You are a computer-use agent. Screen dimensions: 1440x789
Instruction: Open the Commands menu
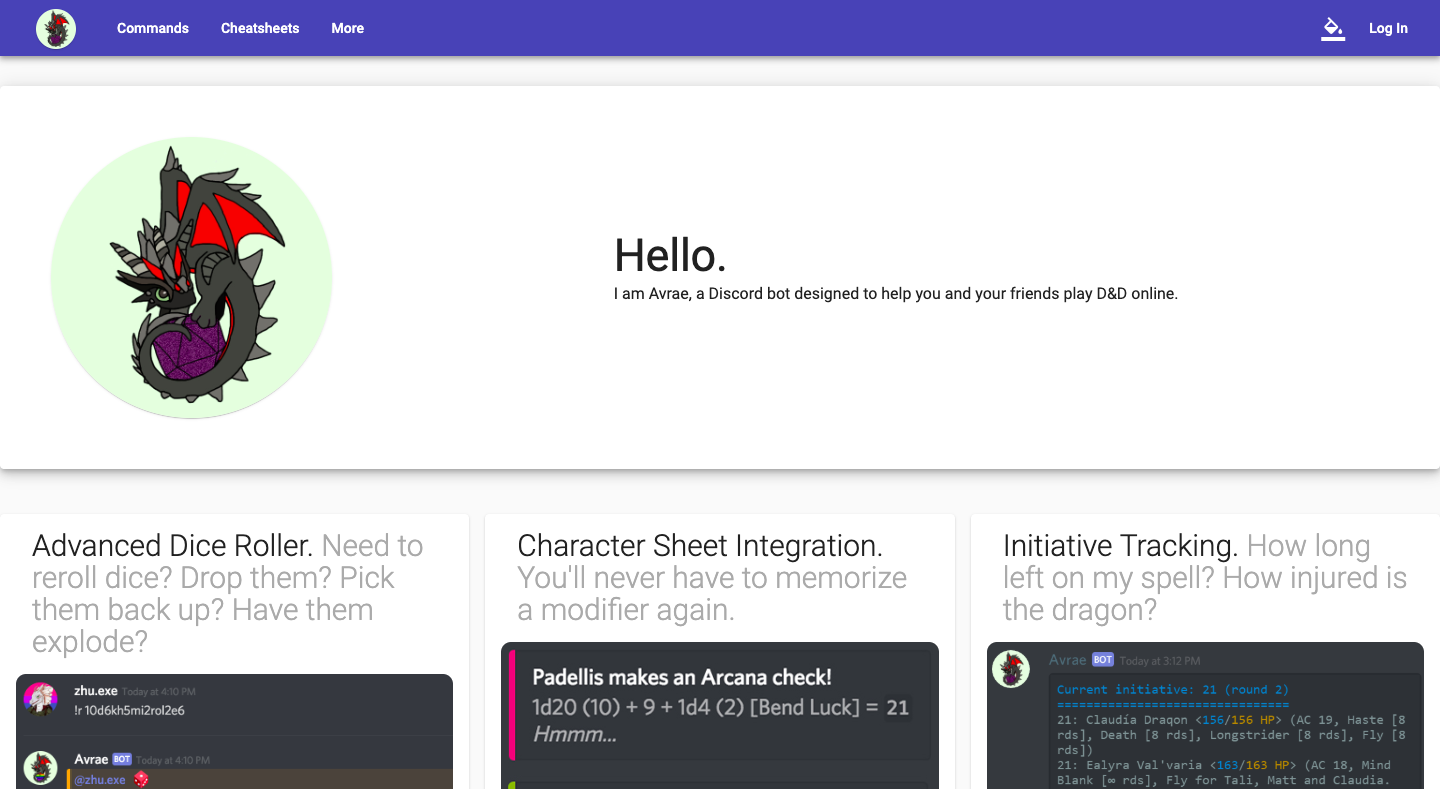point(153,28)
